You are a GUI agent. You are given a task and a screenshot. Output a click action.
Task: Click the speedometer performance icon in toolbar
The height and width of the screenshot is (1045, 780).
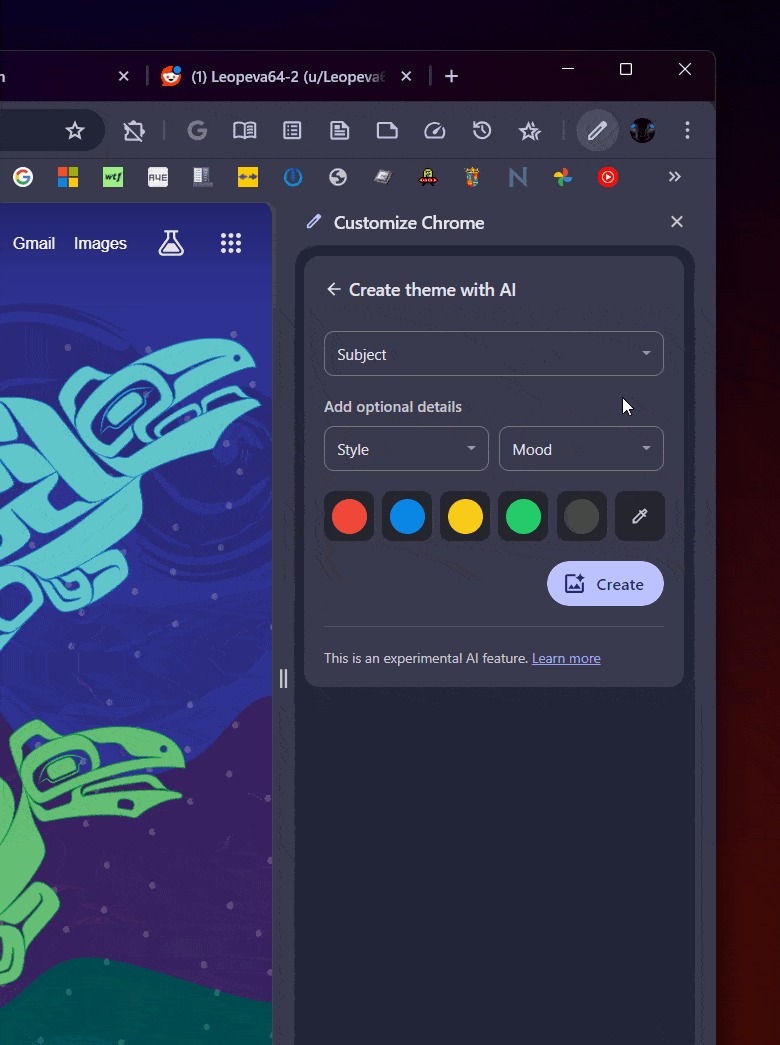click(x=434, y=131)
